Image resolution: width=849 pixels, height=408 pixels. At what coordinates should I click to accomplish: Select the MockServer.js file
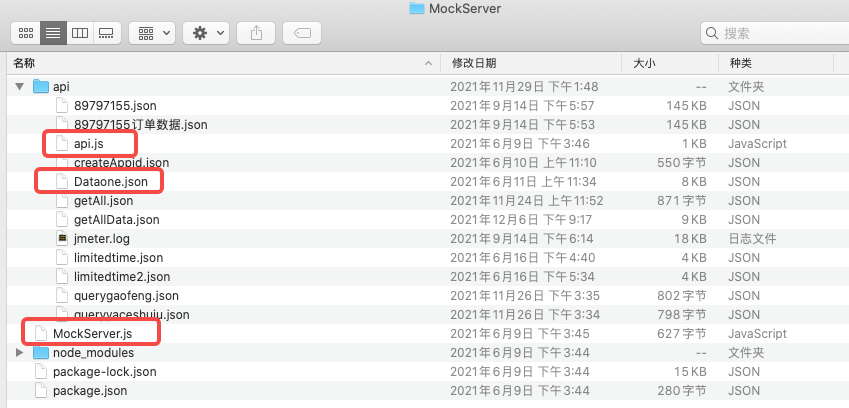[x=92, y=334]
